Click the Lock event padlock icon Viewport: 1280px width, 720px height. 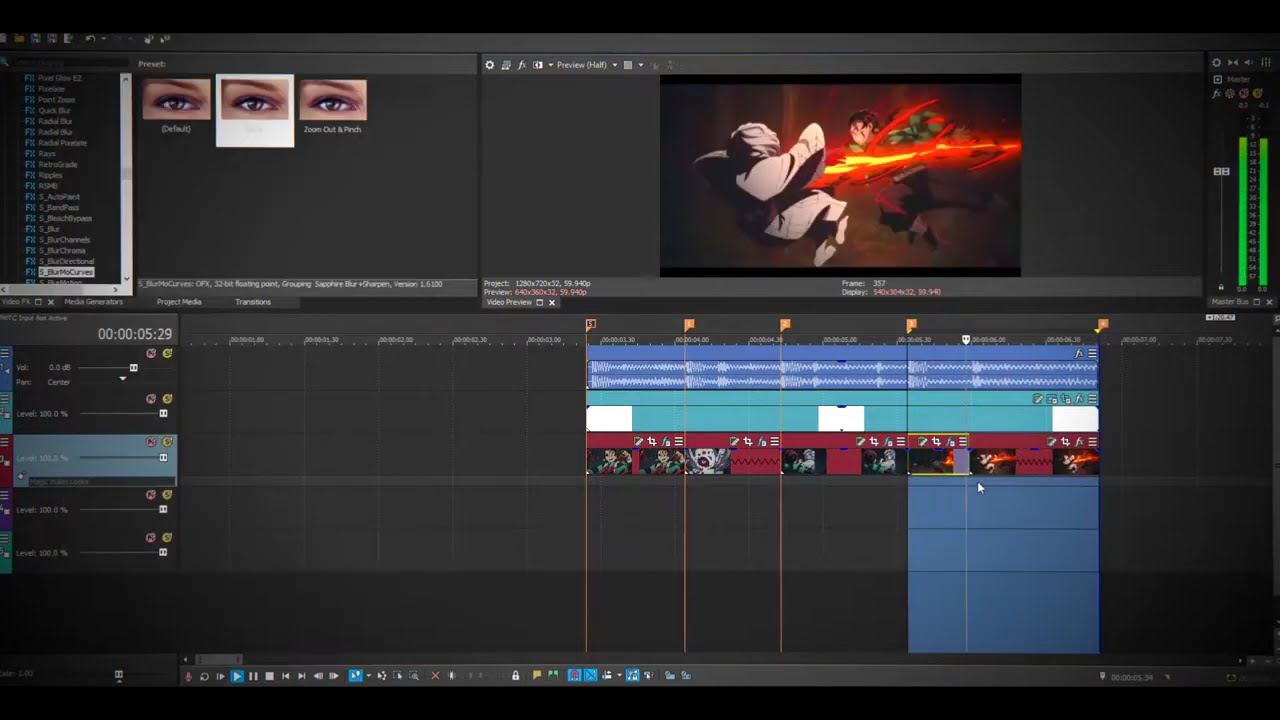515,676
